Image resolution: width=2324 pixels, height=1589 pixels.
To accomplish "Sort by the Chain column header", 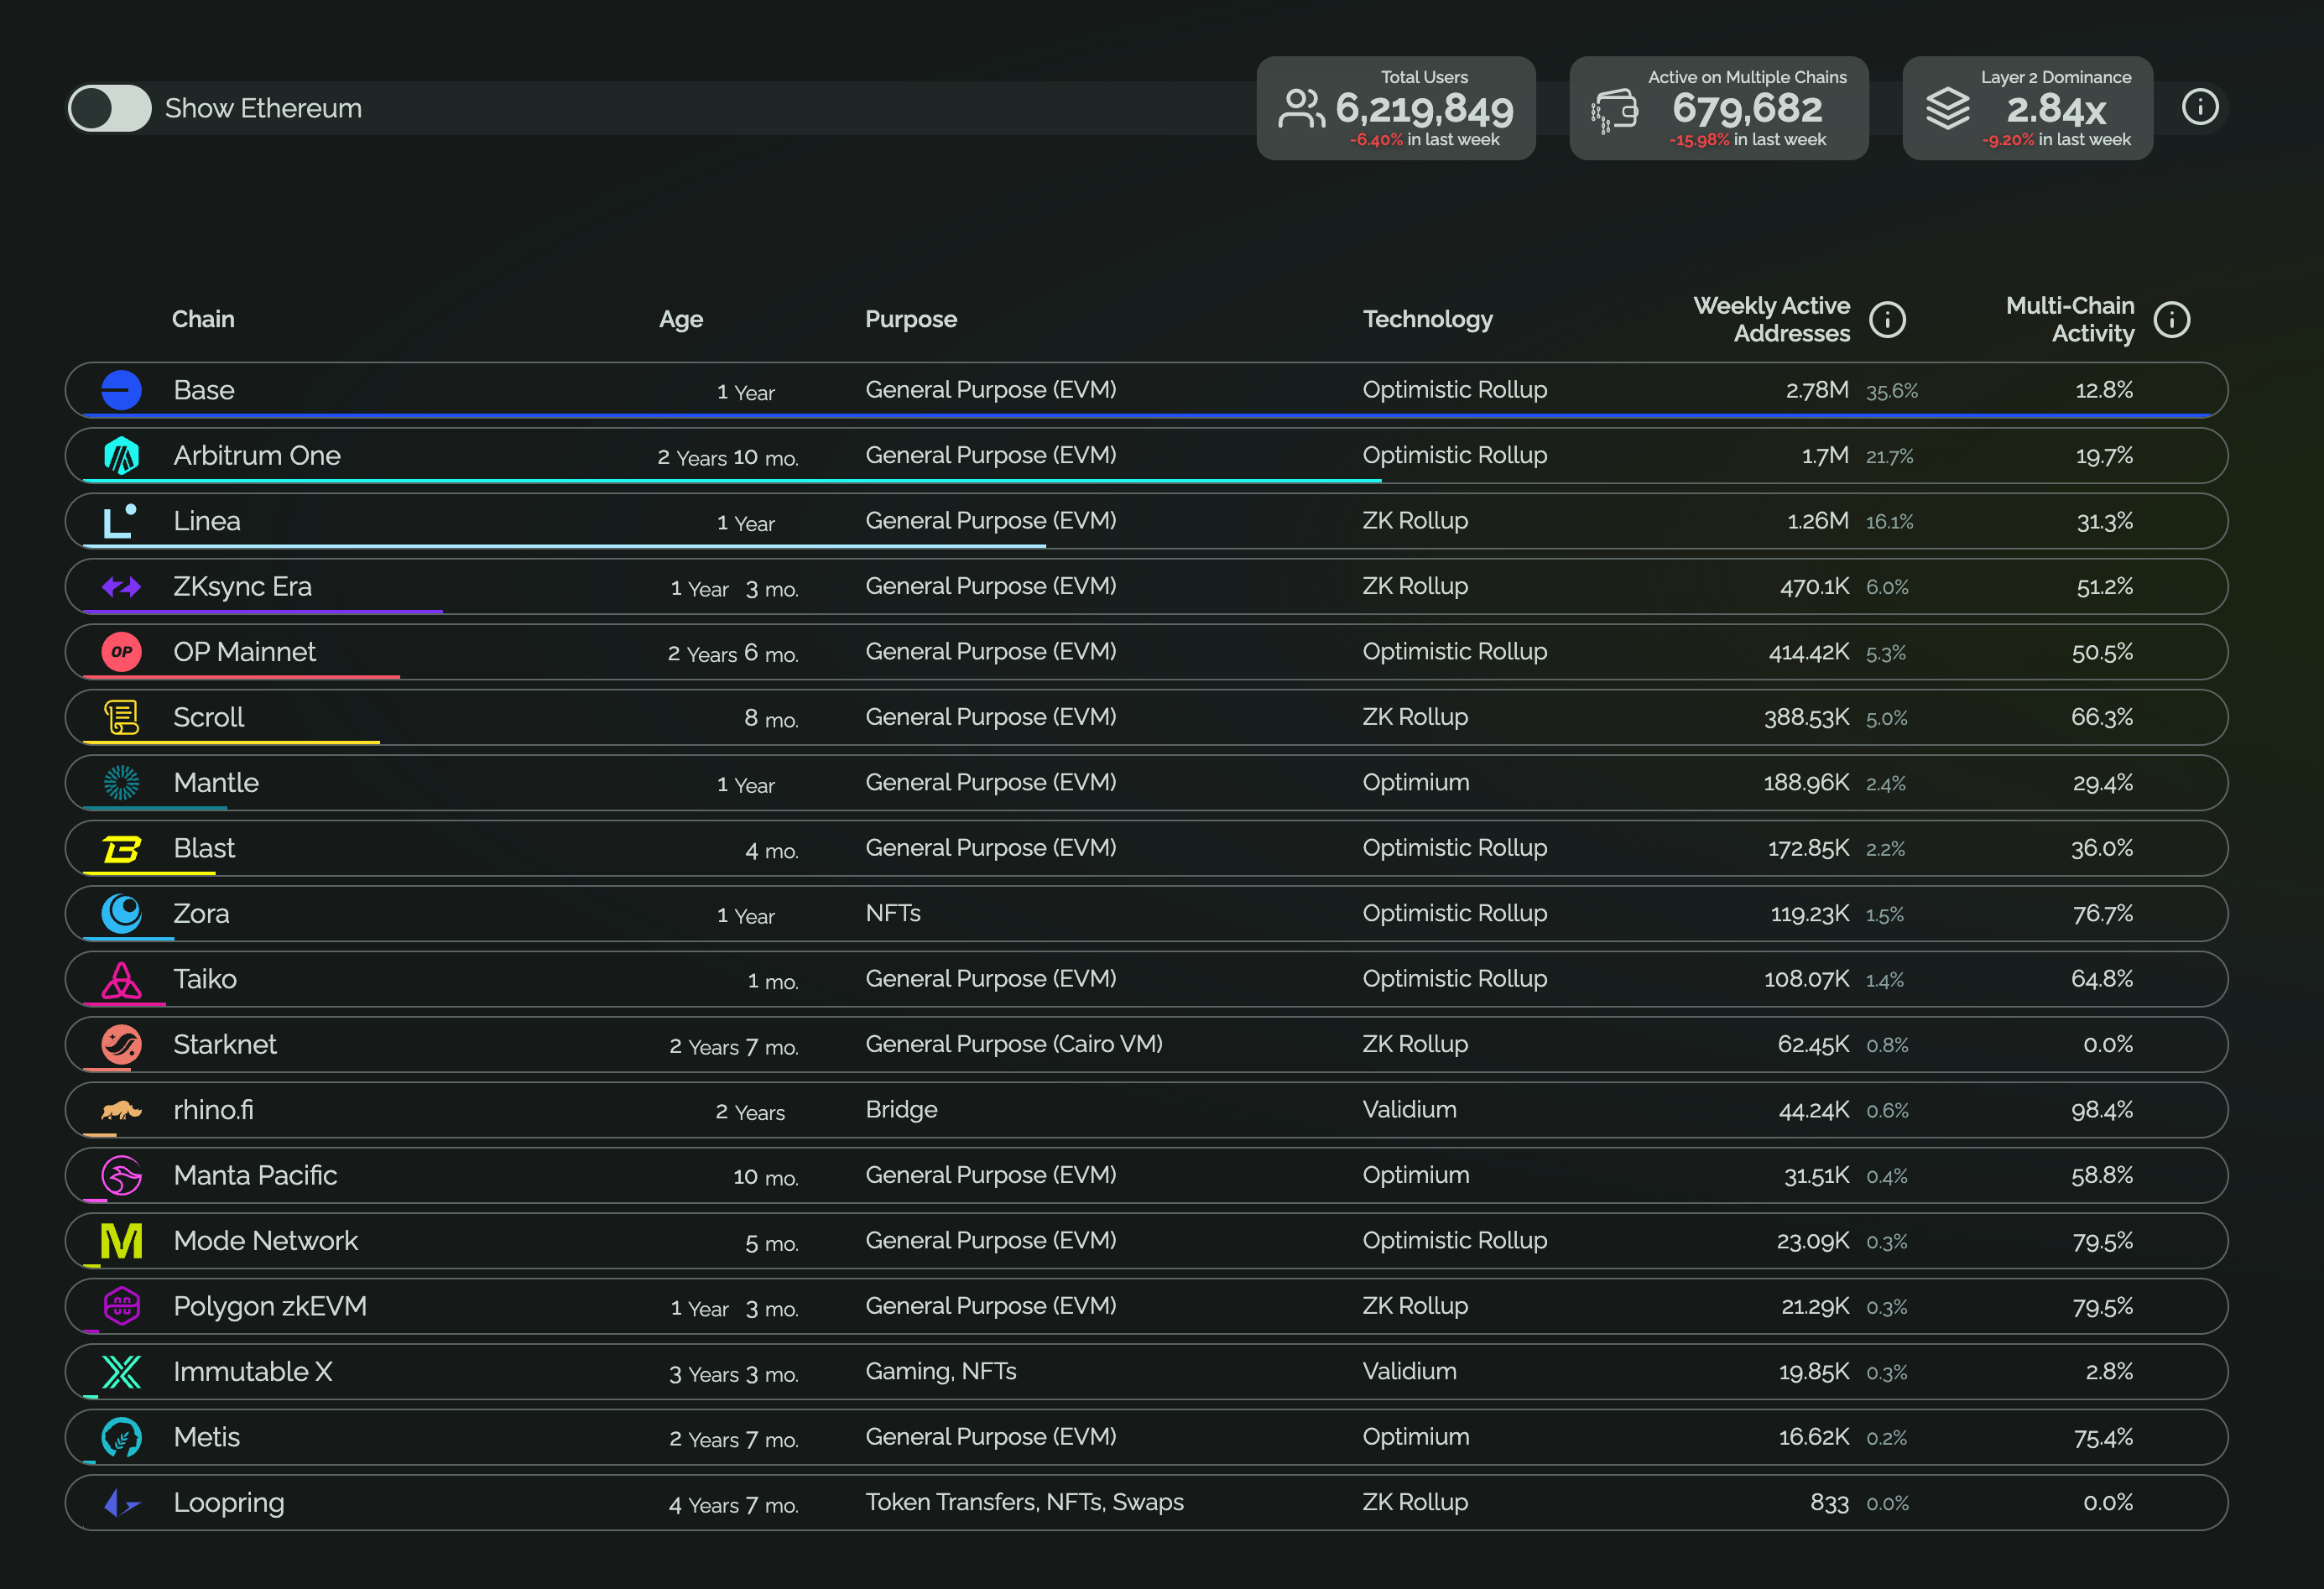I will click(x=203, y=319).
